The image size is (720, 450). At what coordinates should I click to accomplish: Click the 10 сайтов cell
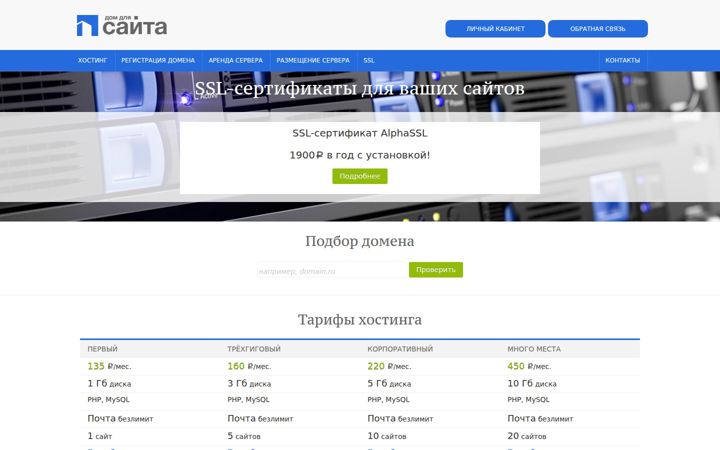click(x=387, y=436)
